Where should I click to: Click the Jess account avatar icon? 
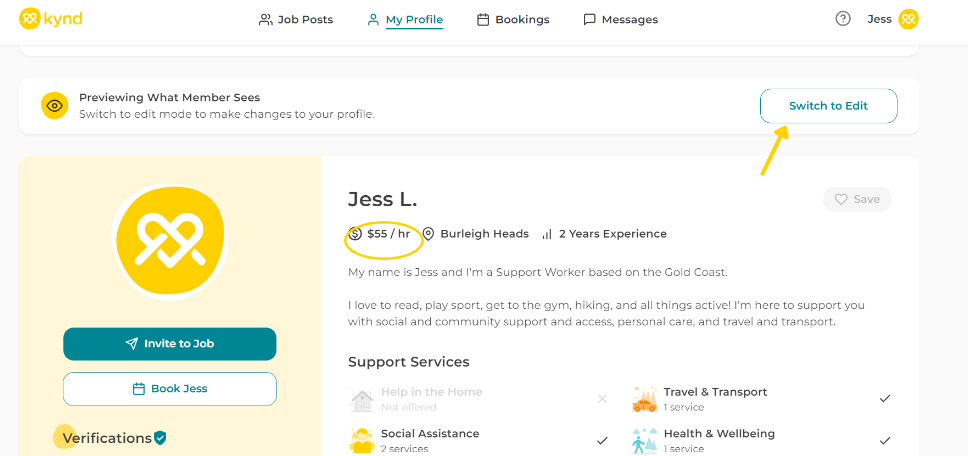[908, 19]
